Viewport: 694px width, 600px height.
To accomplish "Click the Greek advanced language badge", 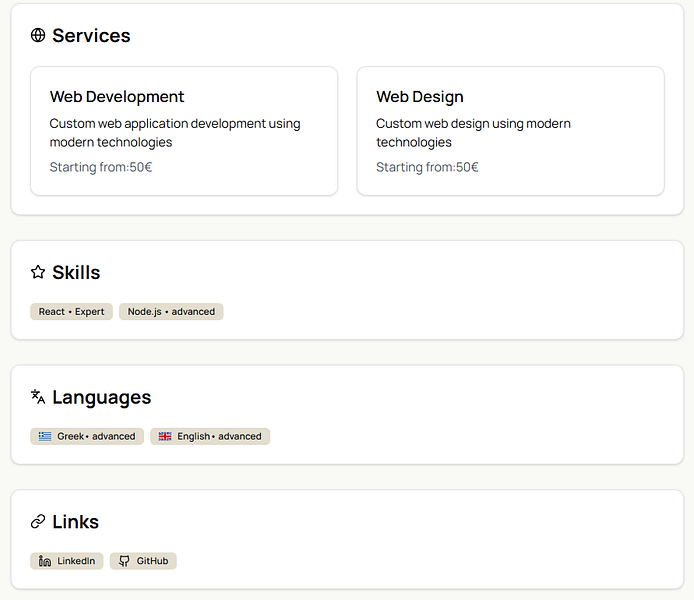I will click(87, 436).
